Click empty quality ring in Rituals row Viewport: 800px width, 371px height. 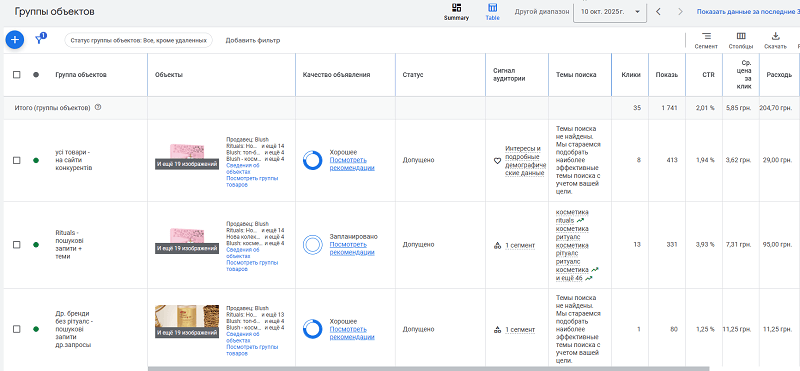[x=312, y=245]
